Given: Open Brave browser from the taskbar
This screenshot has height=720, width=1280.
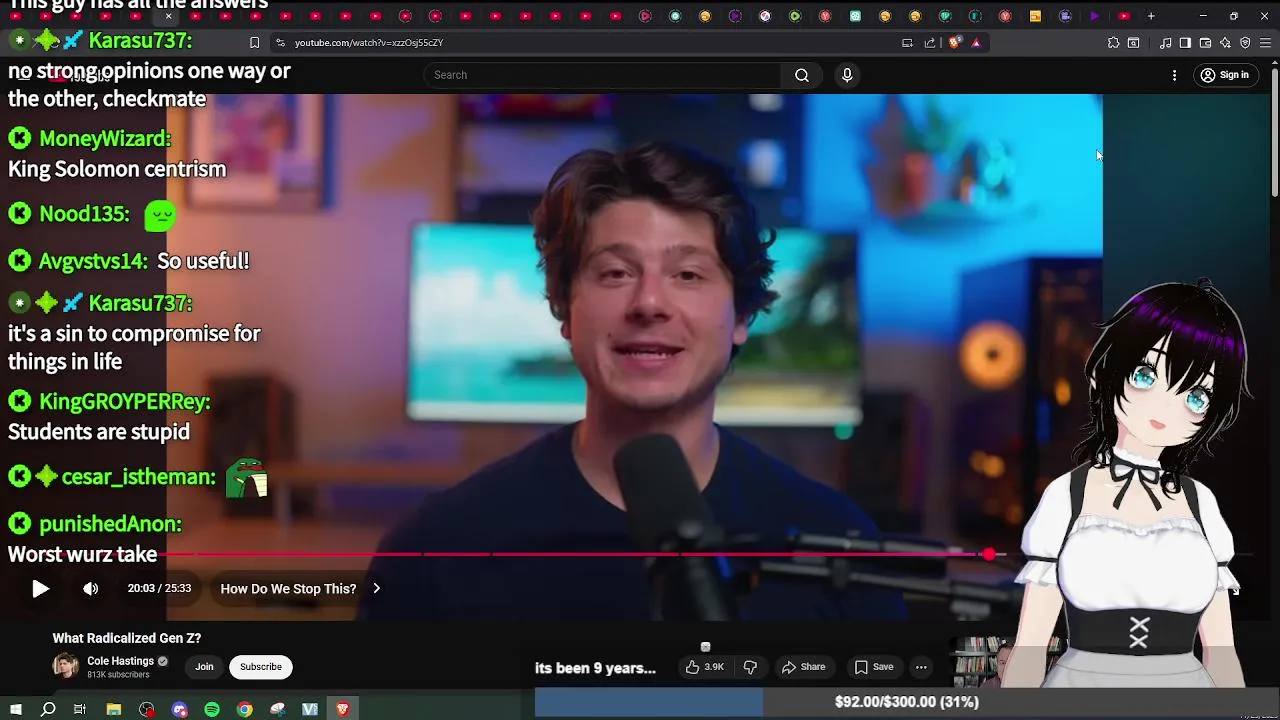Looking at the screenshot, I should click(x=343, y=709).
